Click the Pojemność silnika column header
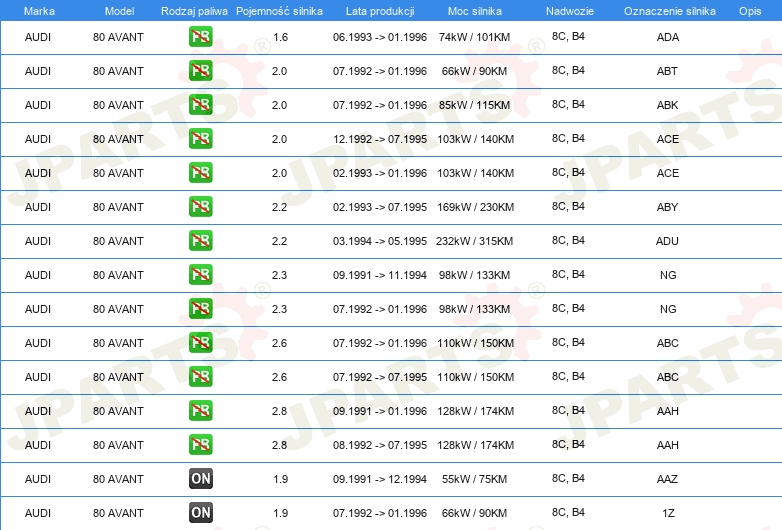Screen dimensions: 782x530 pyautogui.click(x=280, y=10)
